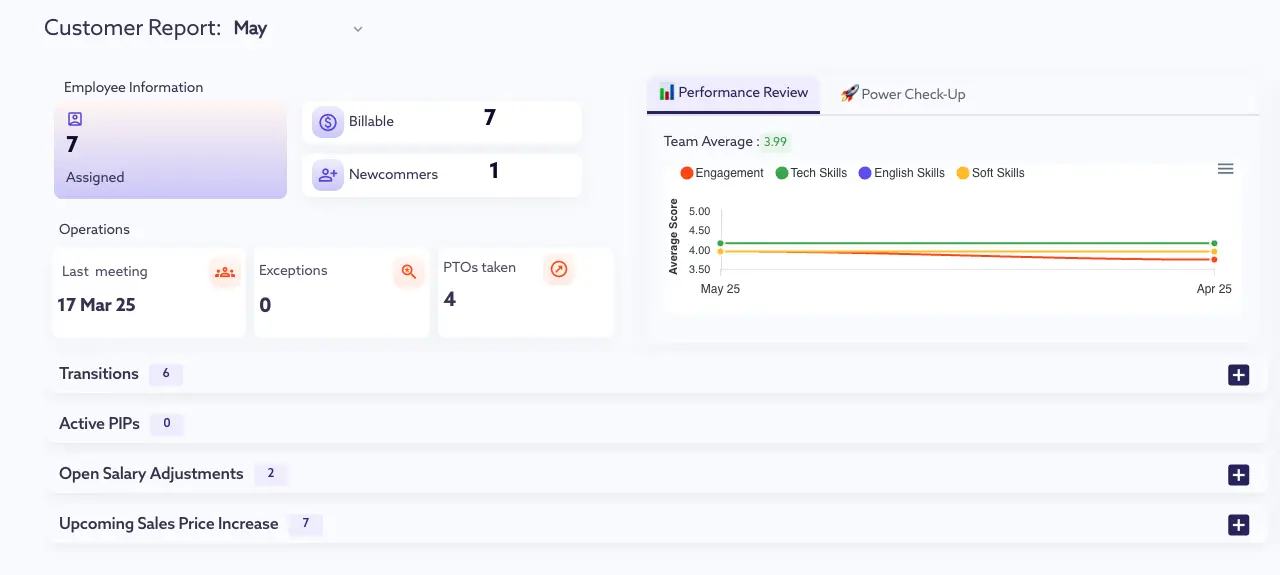Switch to the Power Check-Up tab
The width and height of the screenshot is (1280, 575).
pyautogui.click(x=903, y=94)
